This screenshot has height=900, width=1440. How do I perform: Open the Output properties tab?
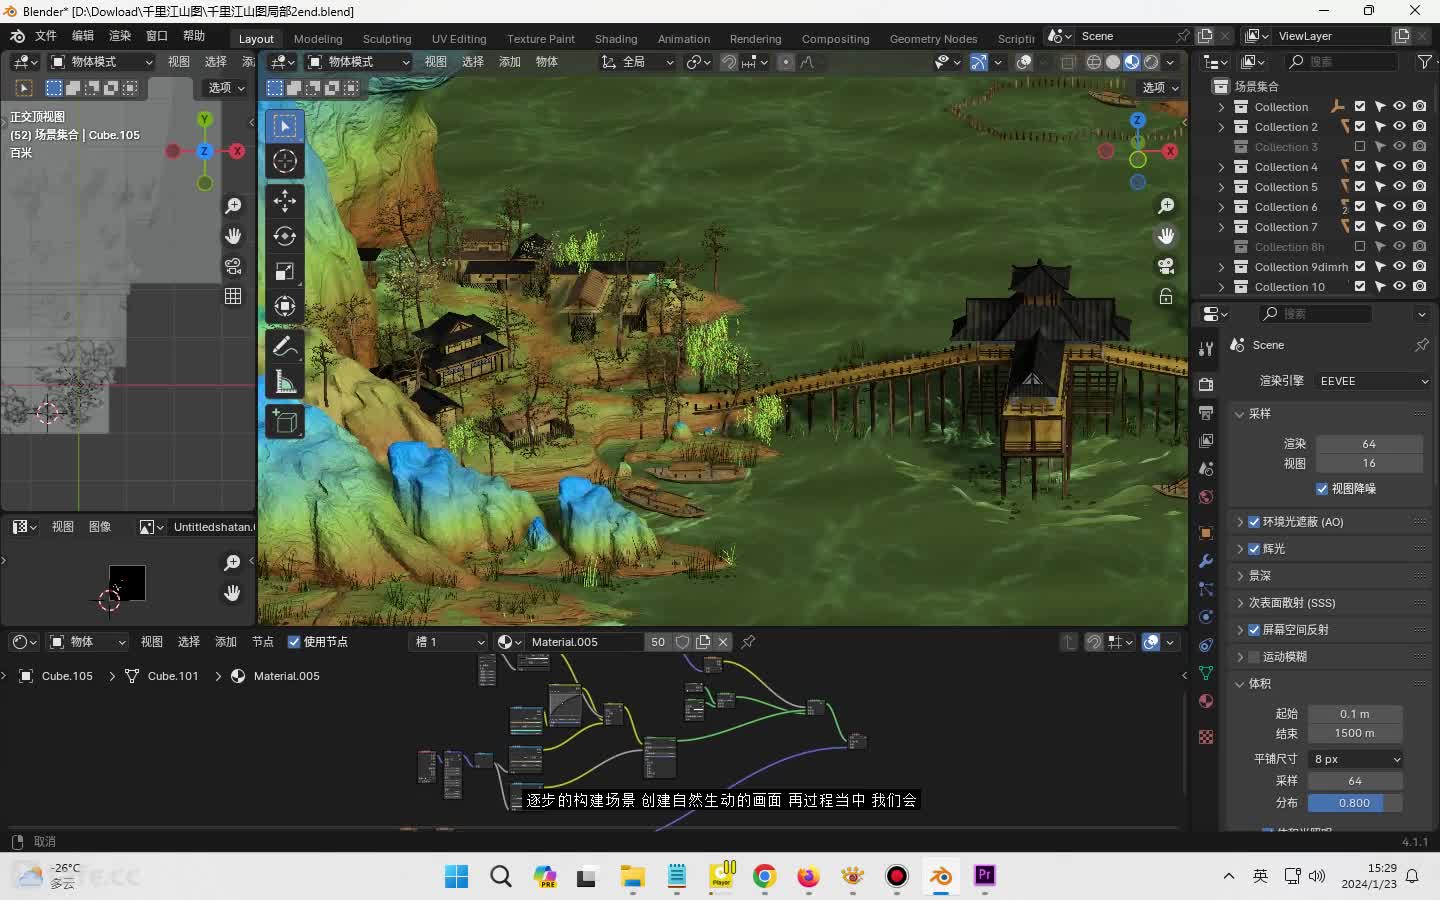tap(1206, 412)
